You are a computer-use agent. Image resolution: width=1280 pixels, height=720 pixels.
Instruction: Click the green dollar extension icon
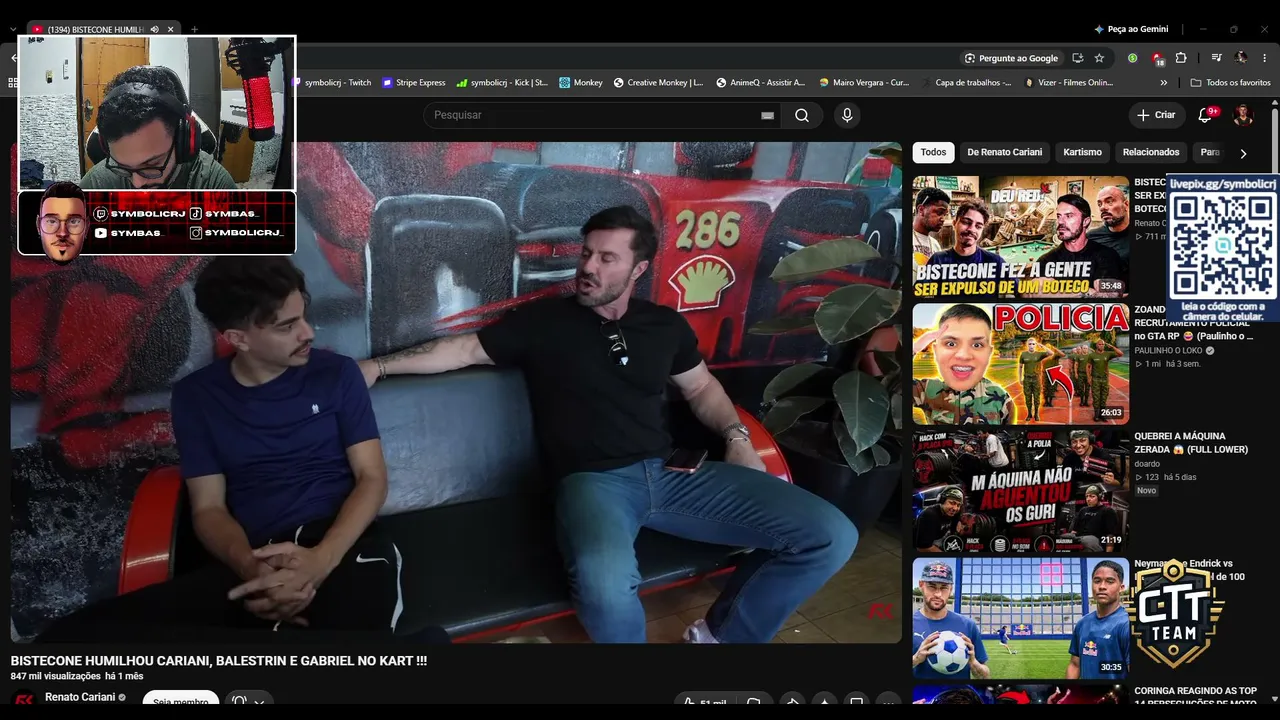pyautogui.click(x=1133, y=58)
